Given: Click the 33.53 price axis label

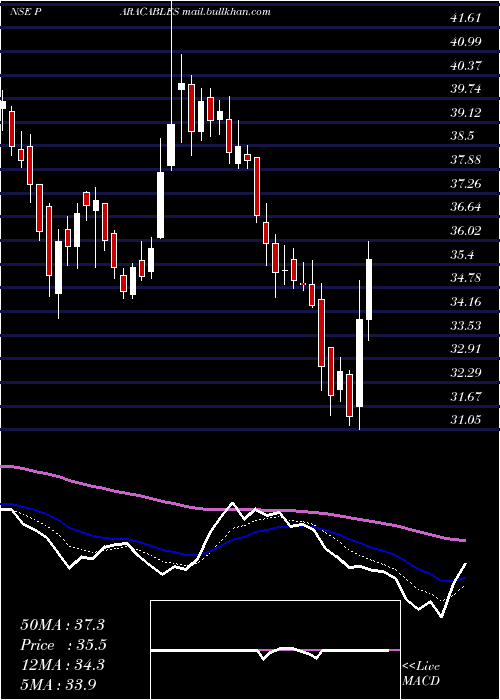Looking at the screenshot, I should [x=466, y=325].
